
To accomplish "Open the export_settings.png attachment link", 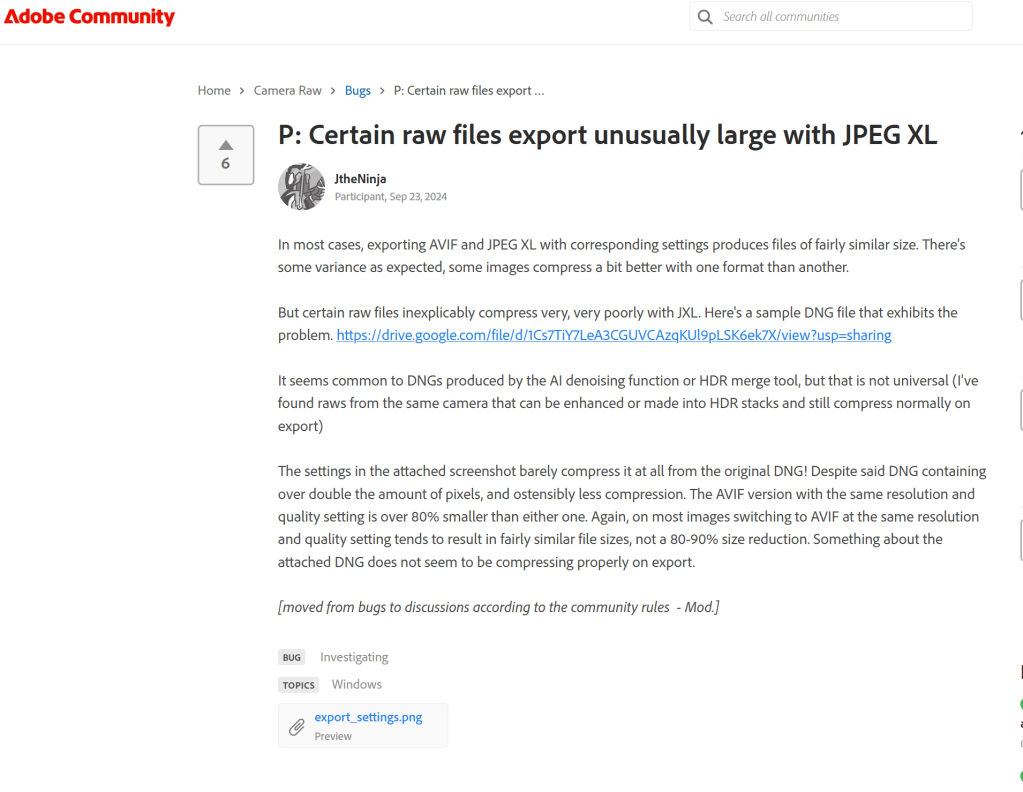I will tap(368, 717).
